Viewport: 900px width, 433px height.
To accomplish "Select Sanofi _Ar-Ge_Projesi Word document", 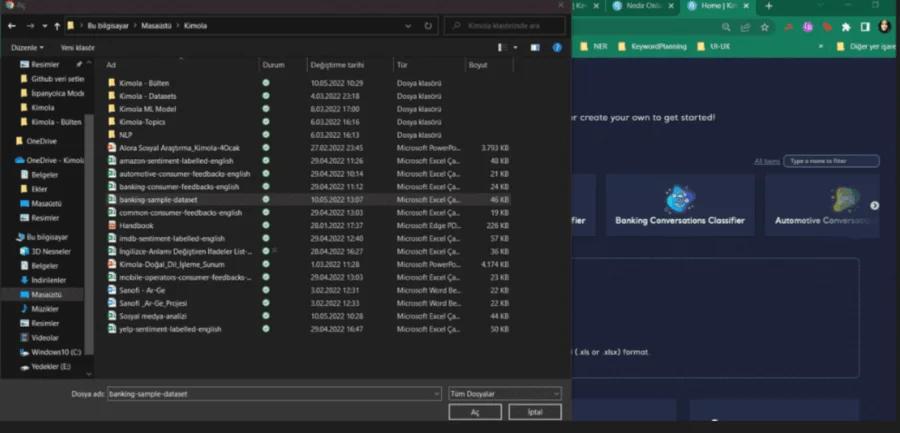I will pyautogui.click(x=153, y=303).
